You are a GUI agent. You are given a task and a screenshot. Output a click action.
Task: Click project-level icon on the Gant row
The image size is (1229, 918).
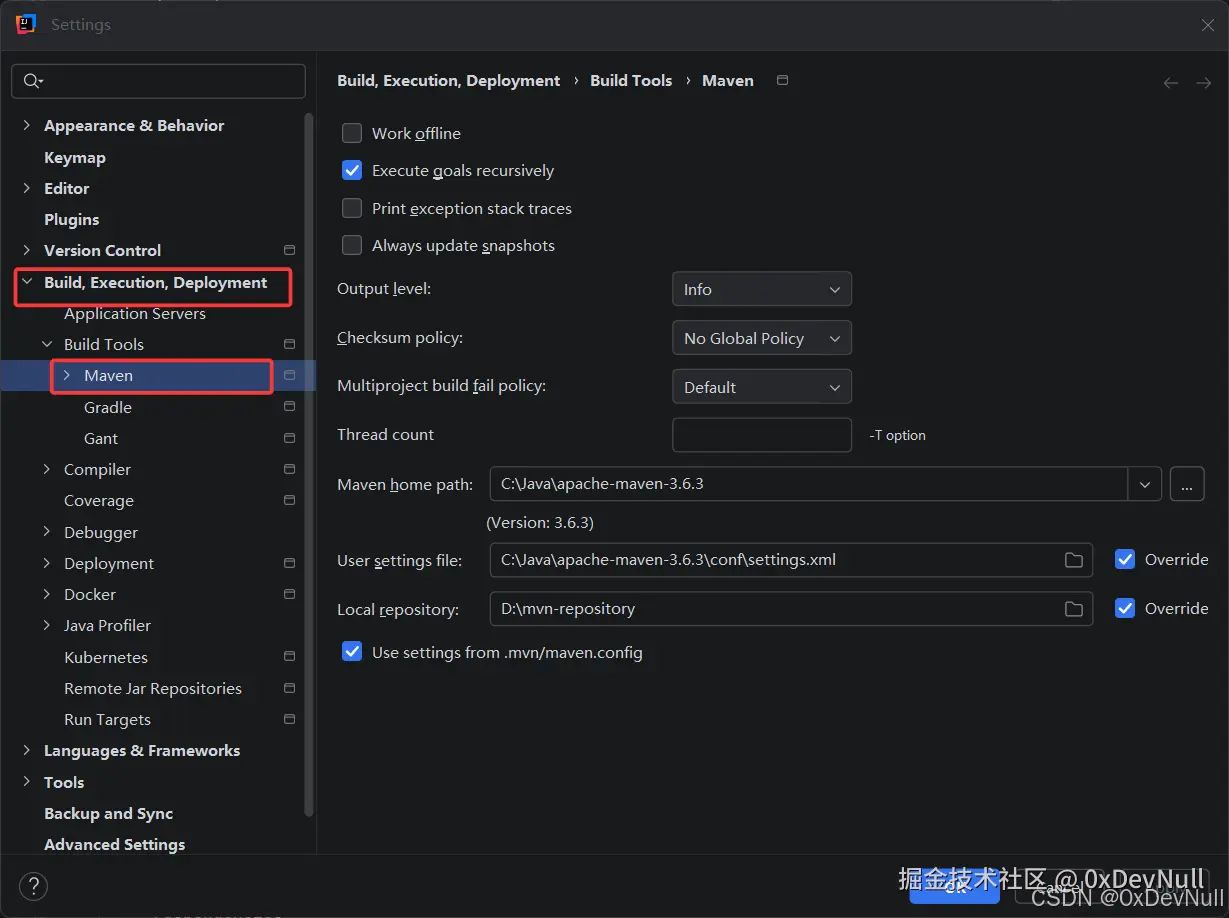click(x=290, y=438)
